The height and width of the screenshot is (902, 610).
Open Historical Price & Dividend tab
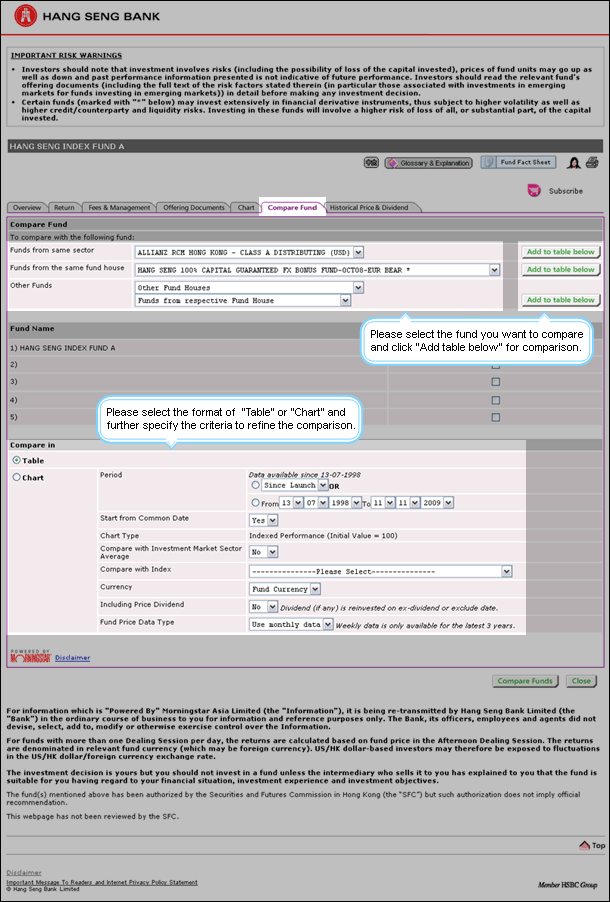click(369, 208)
